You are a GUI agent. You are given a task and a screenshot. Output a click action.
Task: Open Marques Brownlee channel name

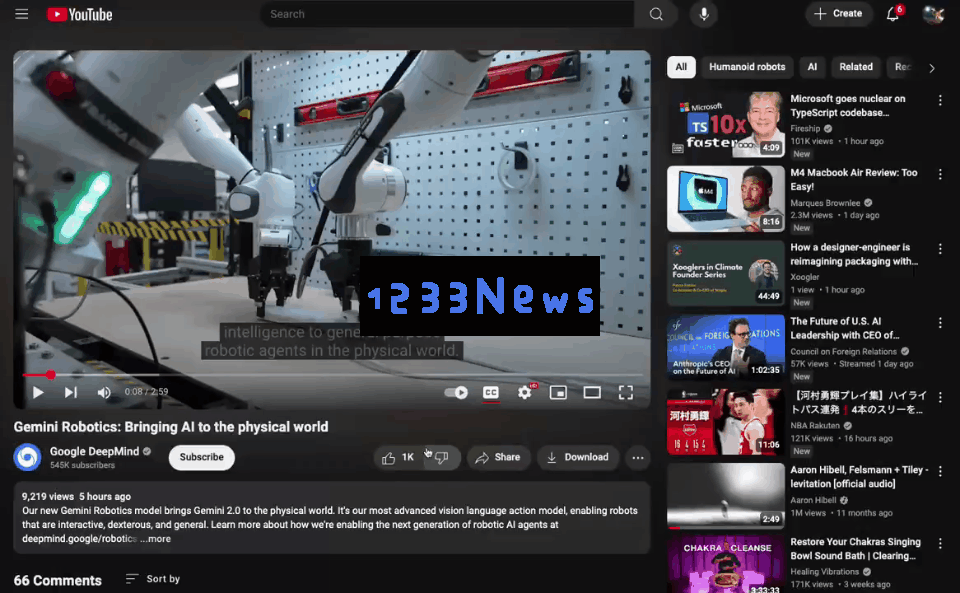[x=825, y=203]
